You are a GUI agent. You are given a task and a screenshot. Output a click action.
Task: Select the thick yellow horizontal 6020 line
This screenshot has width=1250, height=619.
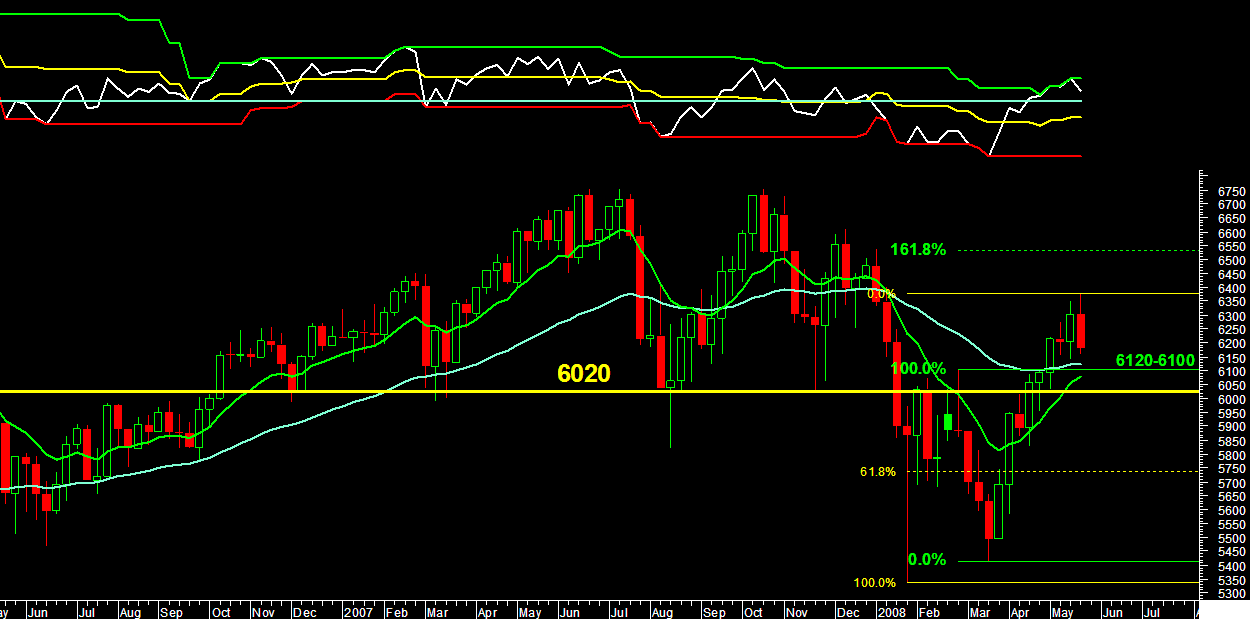pos(598,391)
